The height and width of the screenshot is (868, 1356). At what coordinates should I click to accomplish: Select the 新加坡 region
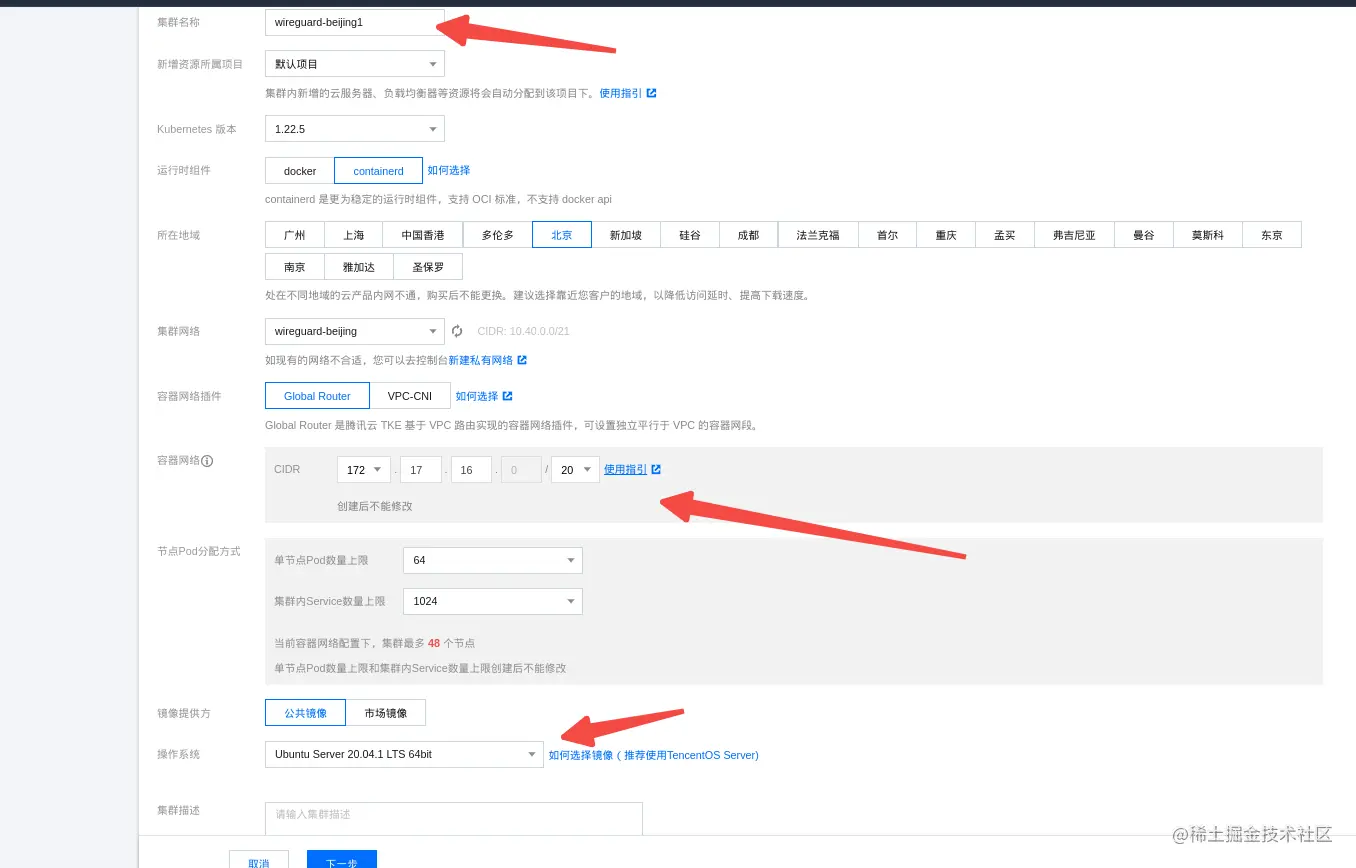click(626, 235)
